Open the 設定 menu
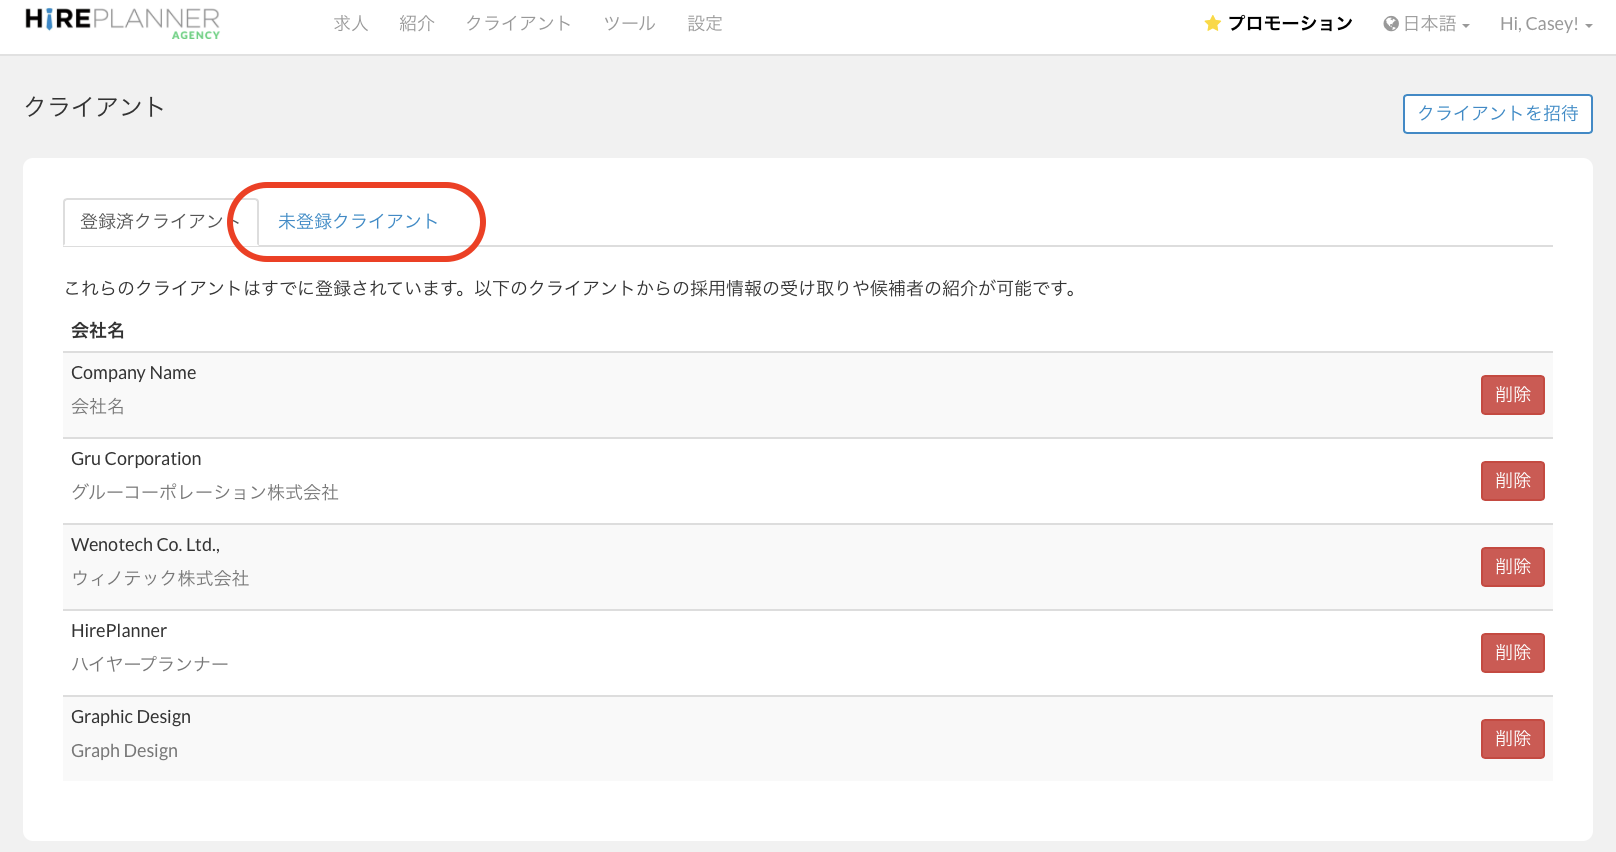 point(705,23)
